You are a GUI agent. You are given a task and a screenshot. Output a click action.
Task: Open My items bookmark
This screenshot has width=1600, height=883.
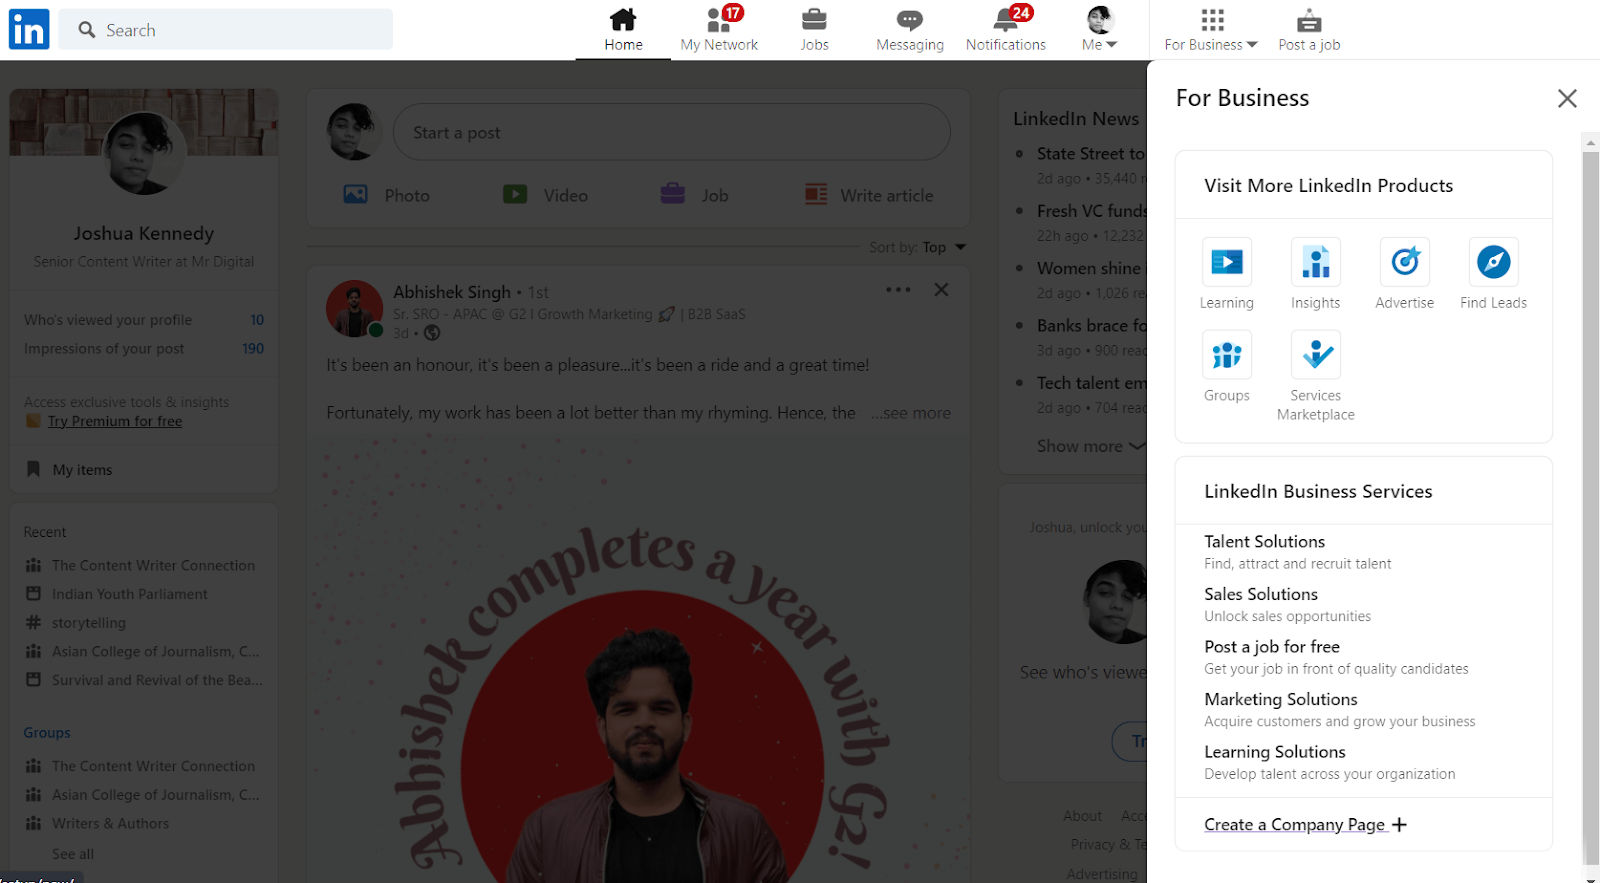[69, 470]
